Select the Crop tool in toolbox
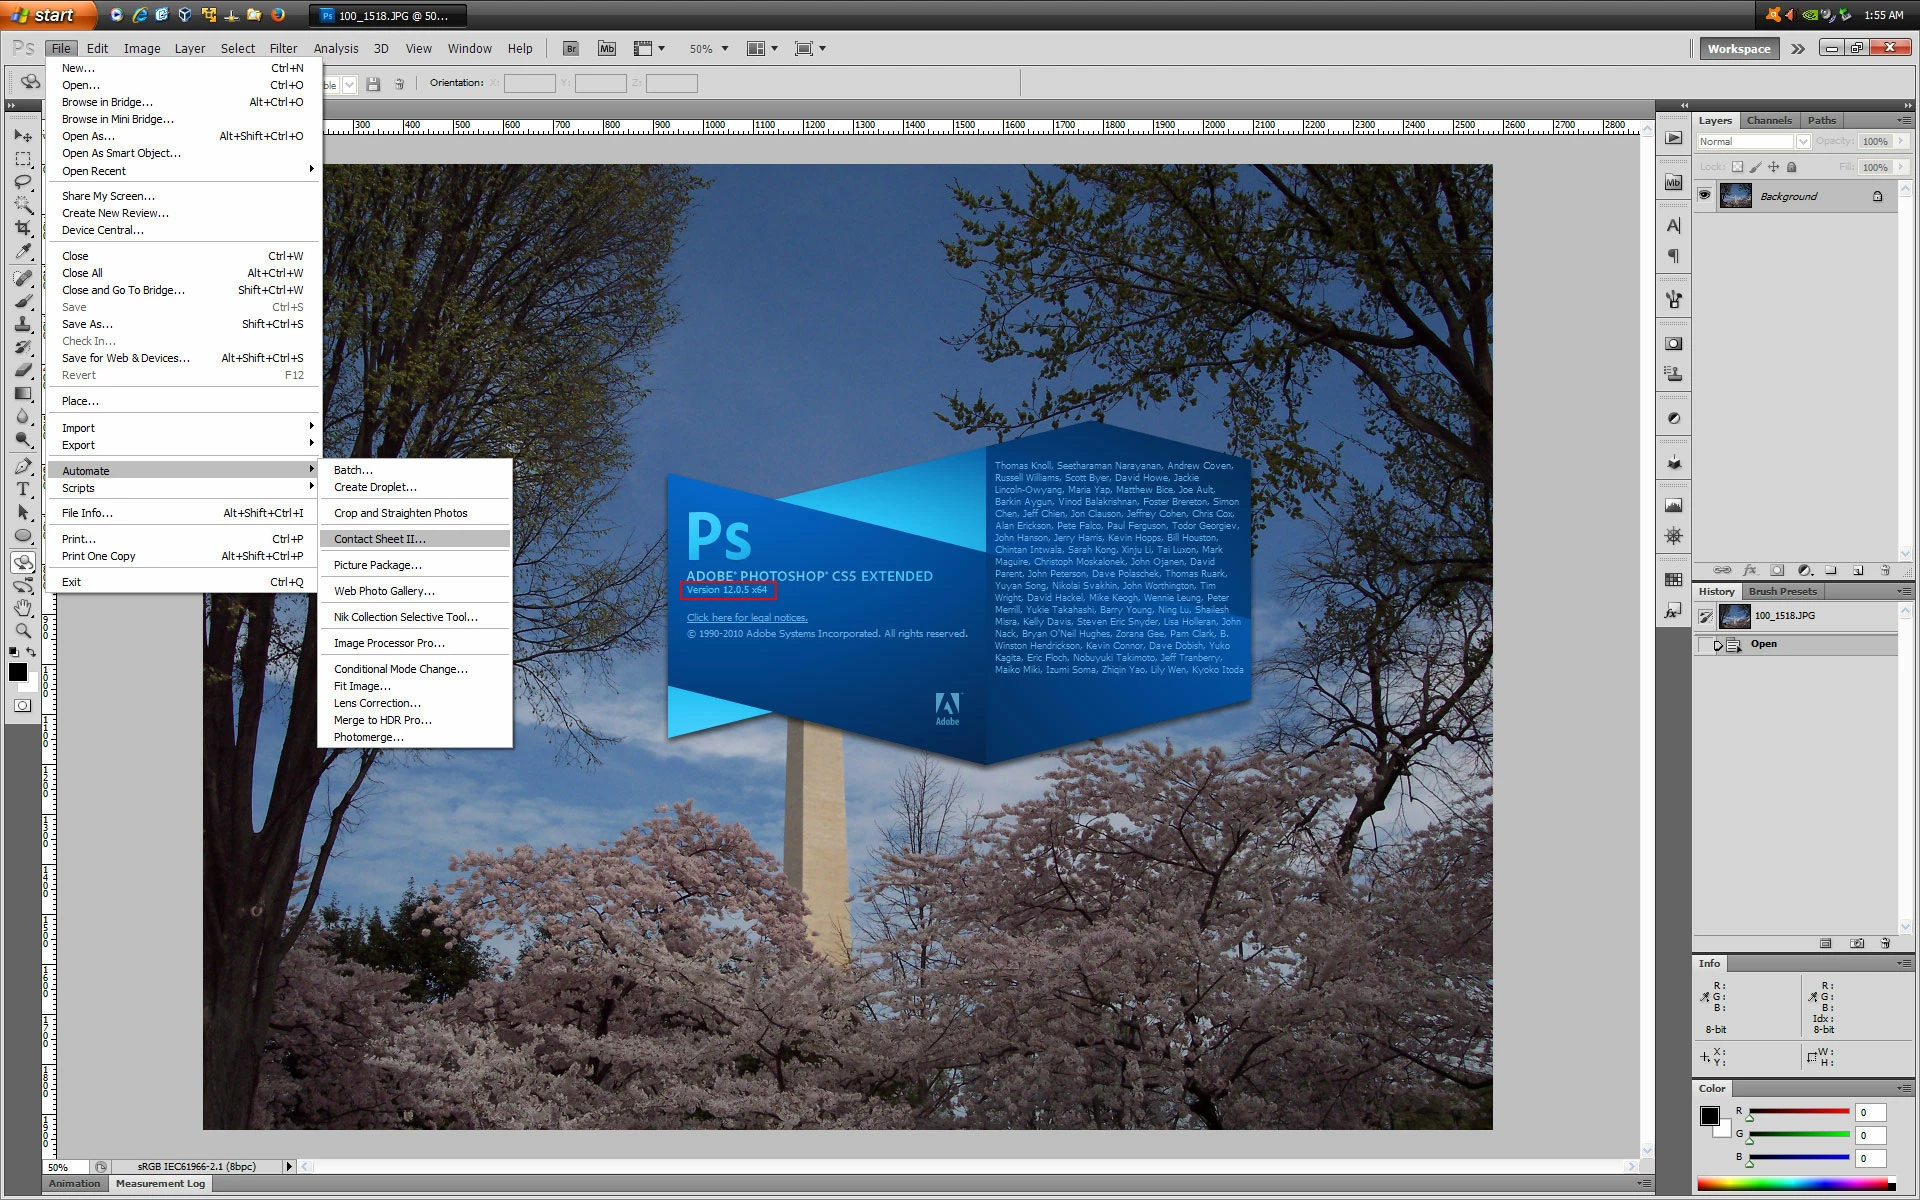 [x=23, y=228]
